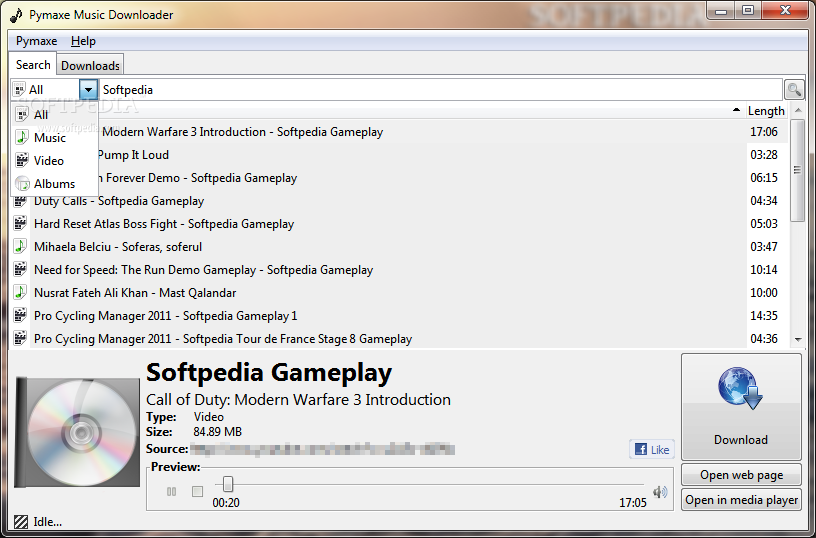
Task: Choose Albums in the type dropdown list
Action: [x=54, y=184]
